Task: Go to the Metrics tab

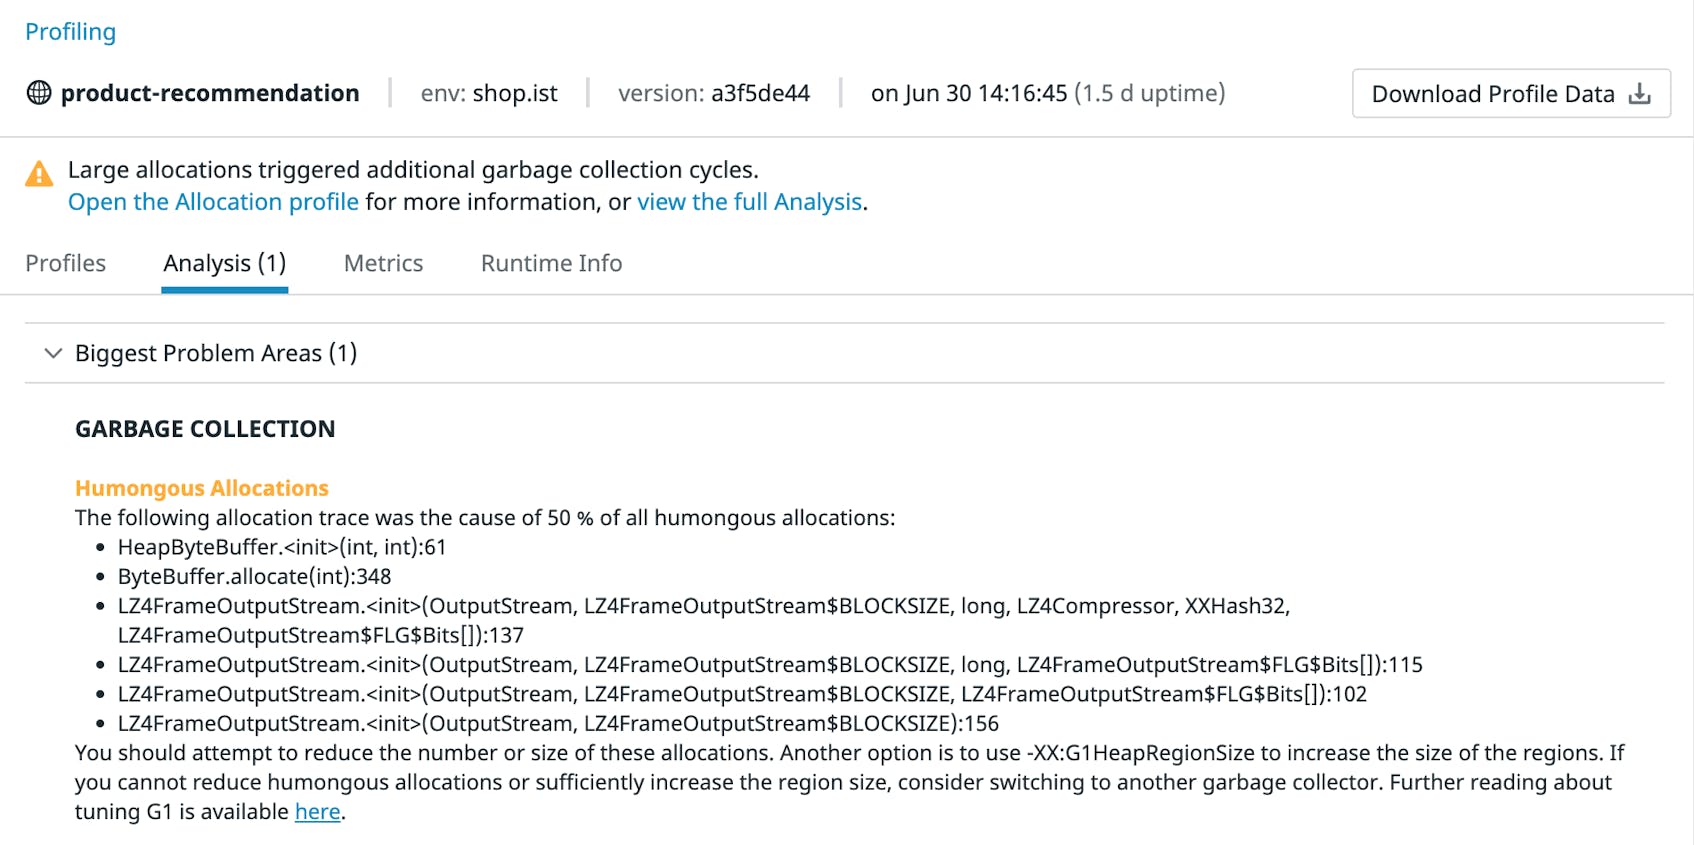Action: (383, 263)
